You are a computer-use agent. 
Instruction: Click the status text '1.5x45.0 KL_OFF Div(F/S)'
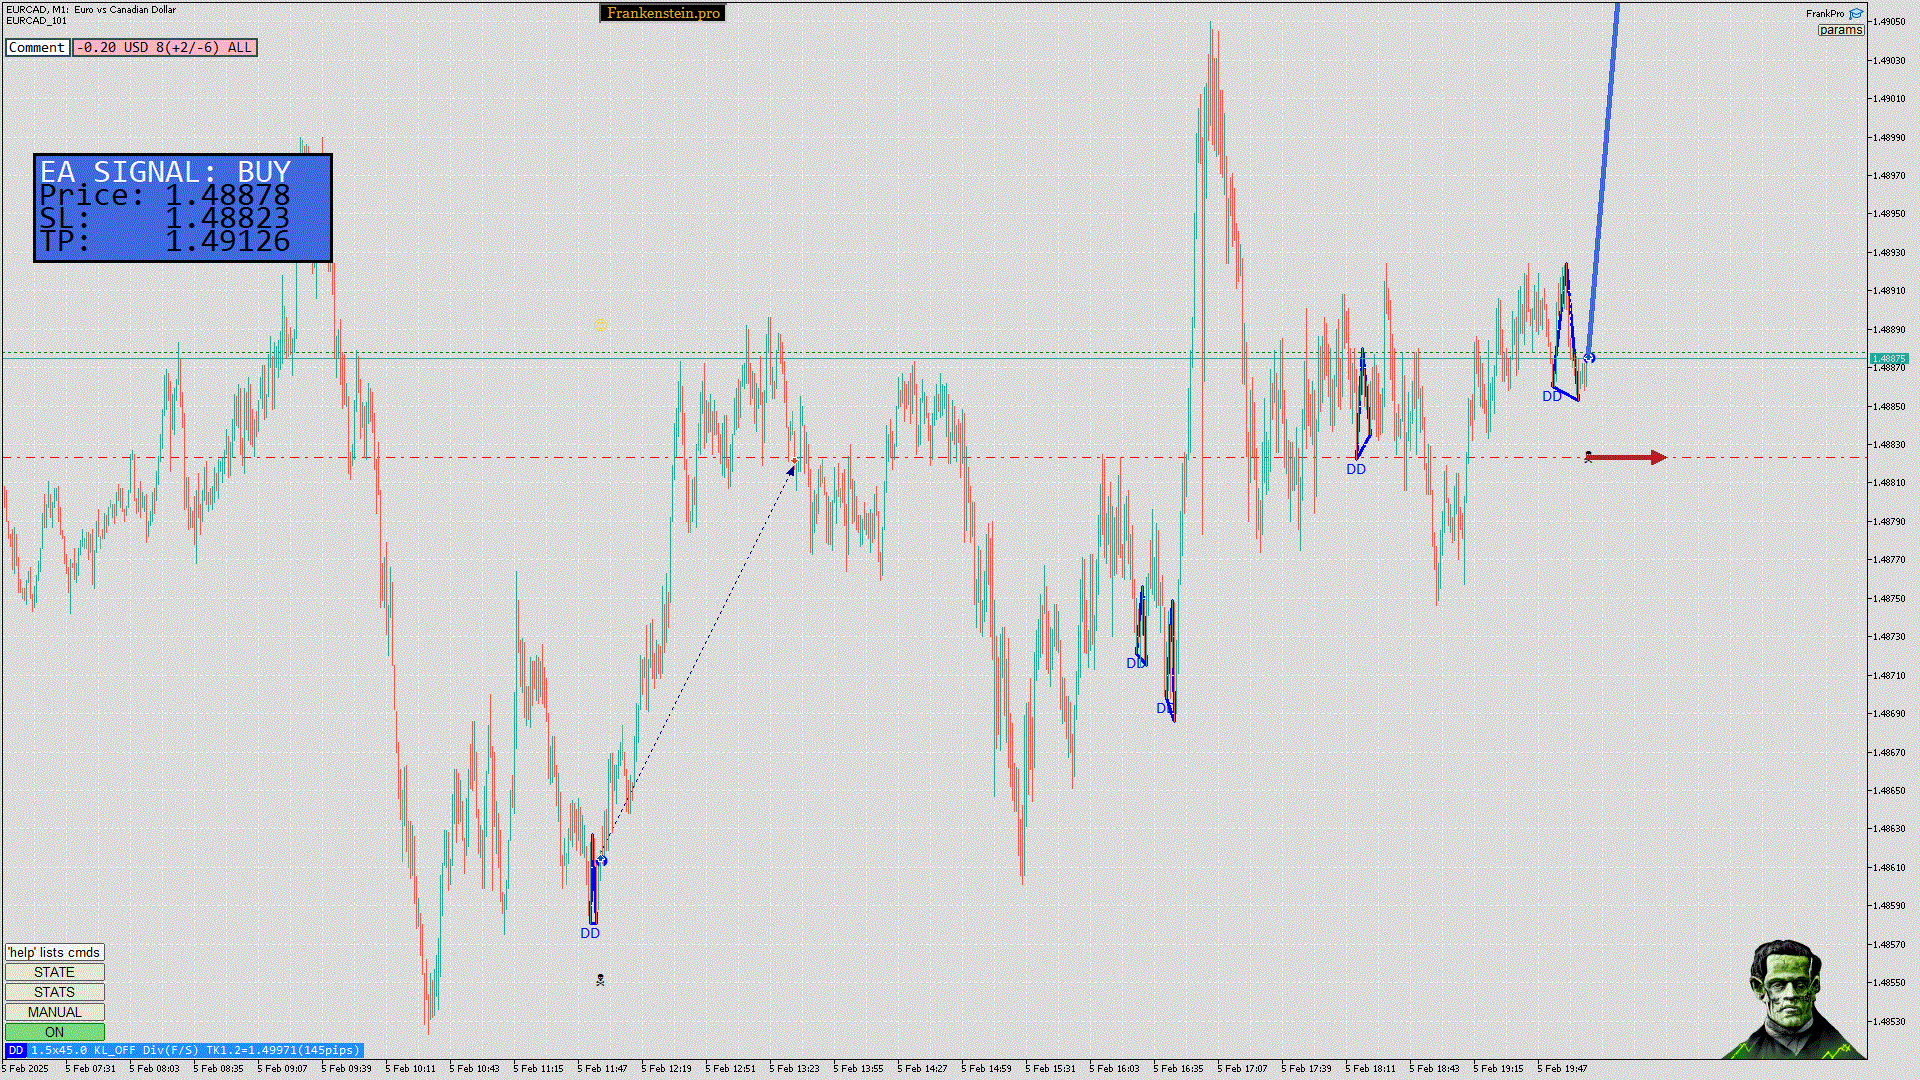(116, 1050)
